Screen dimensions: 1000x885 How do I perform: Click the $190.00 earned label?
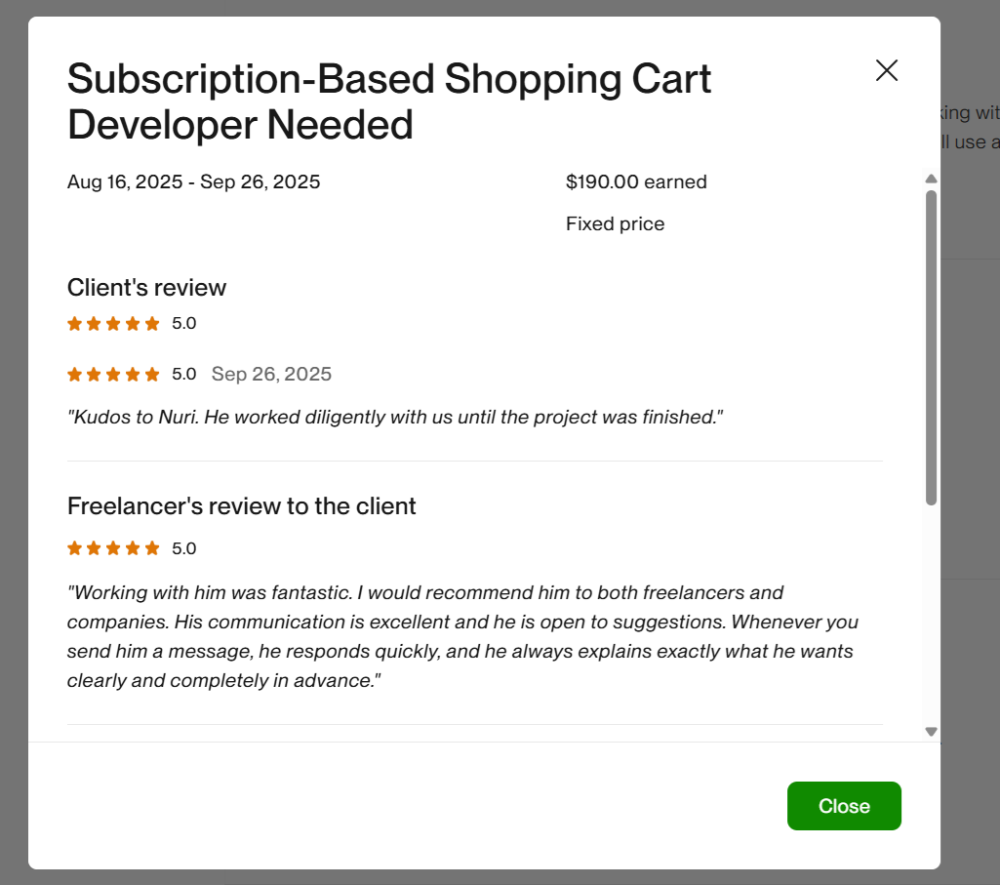(636, 181)
